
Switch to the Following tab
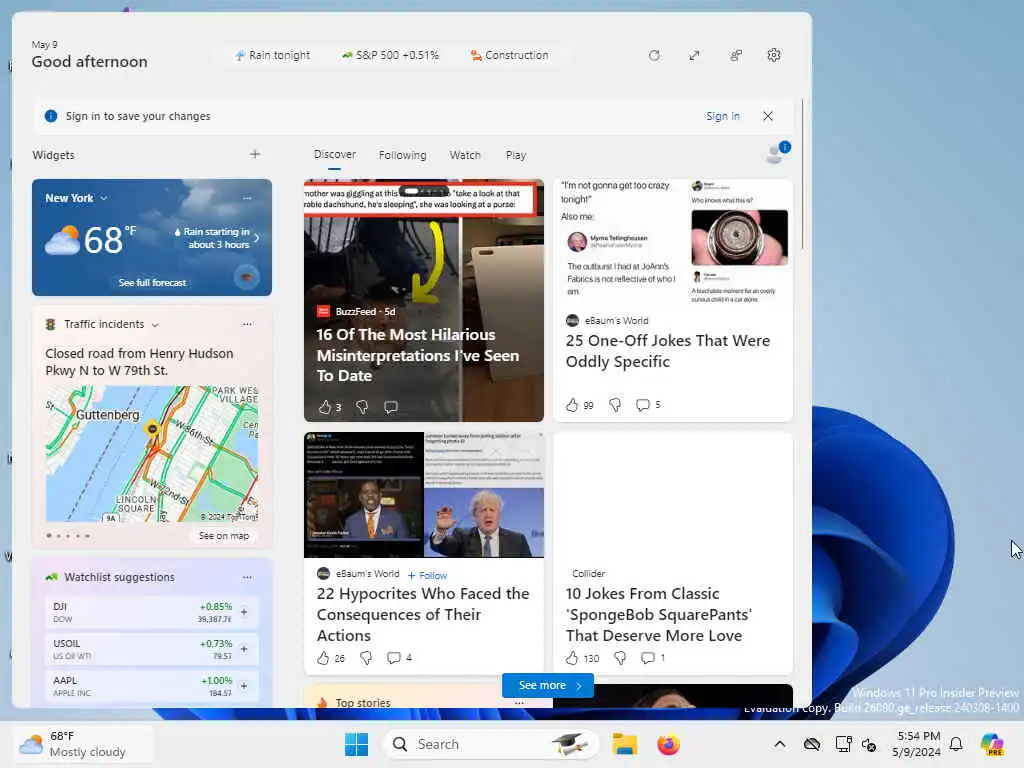(402, 155)
